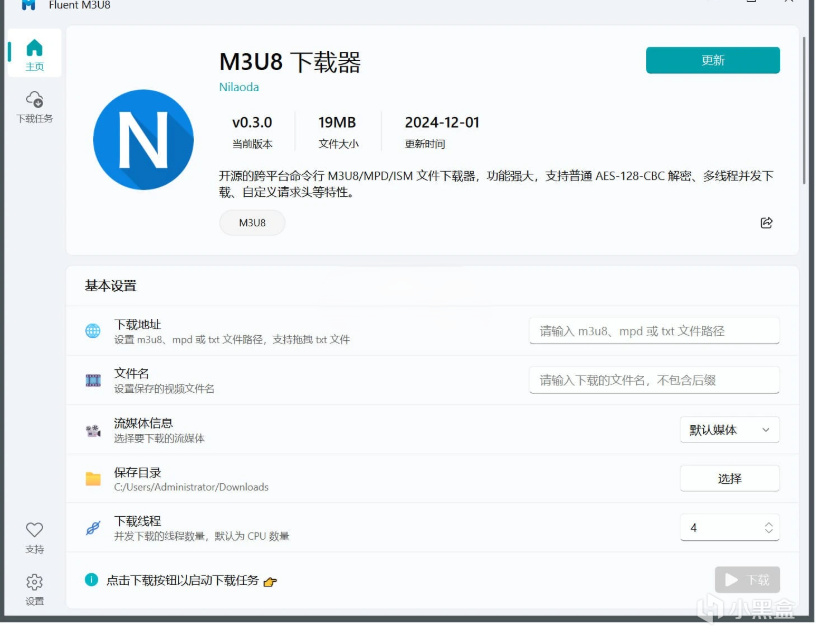The height and width of the screenshot is (640, 819).
Task: Click the globe icon beside 下载地址
Action: tap(93, 331)
